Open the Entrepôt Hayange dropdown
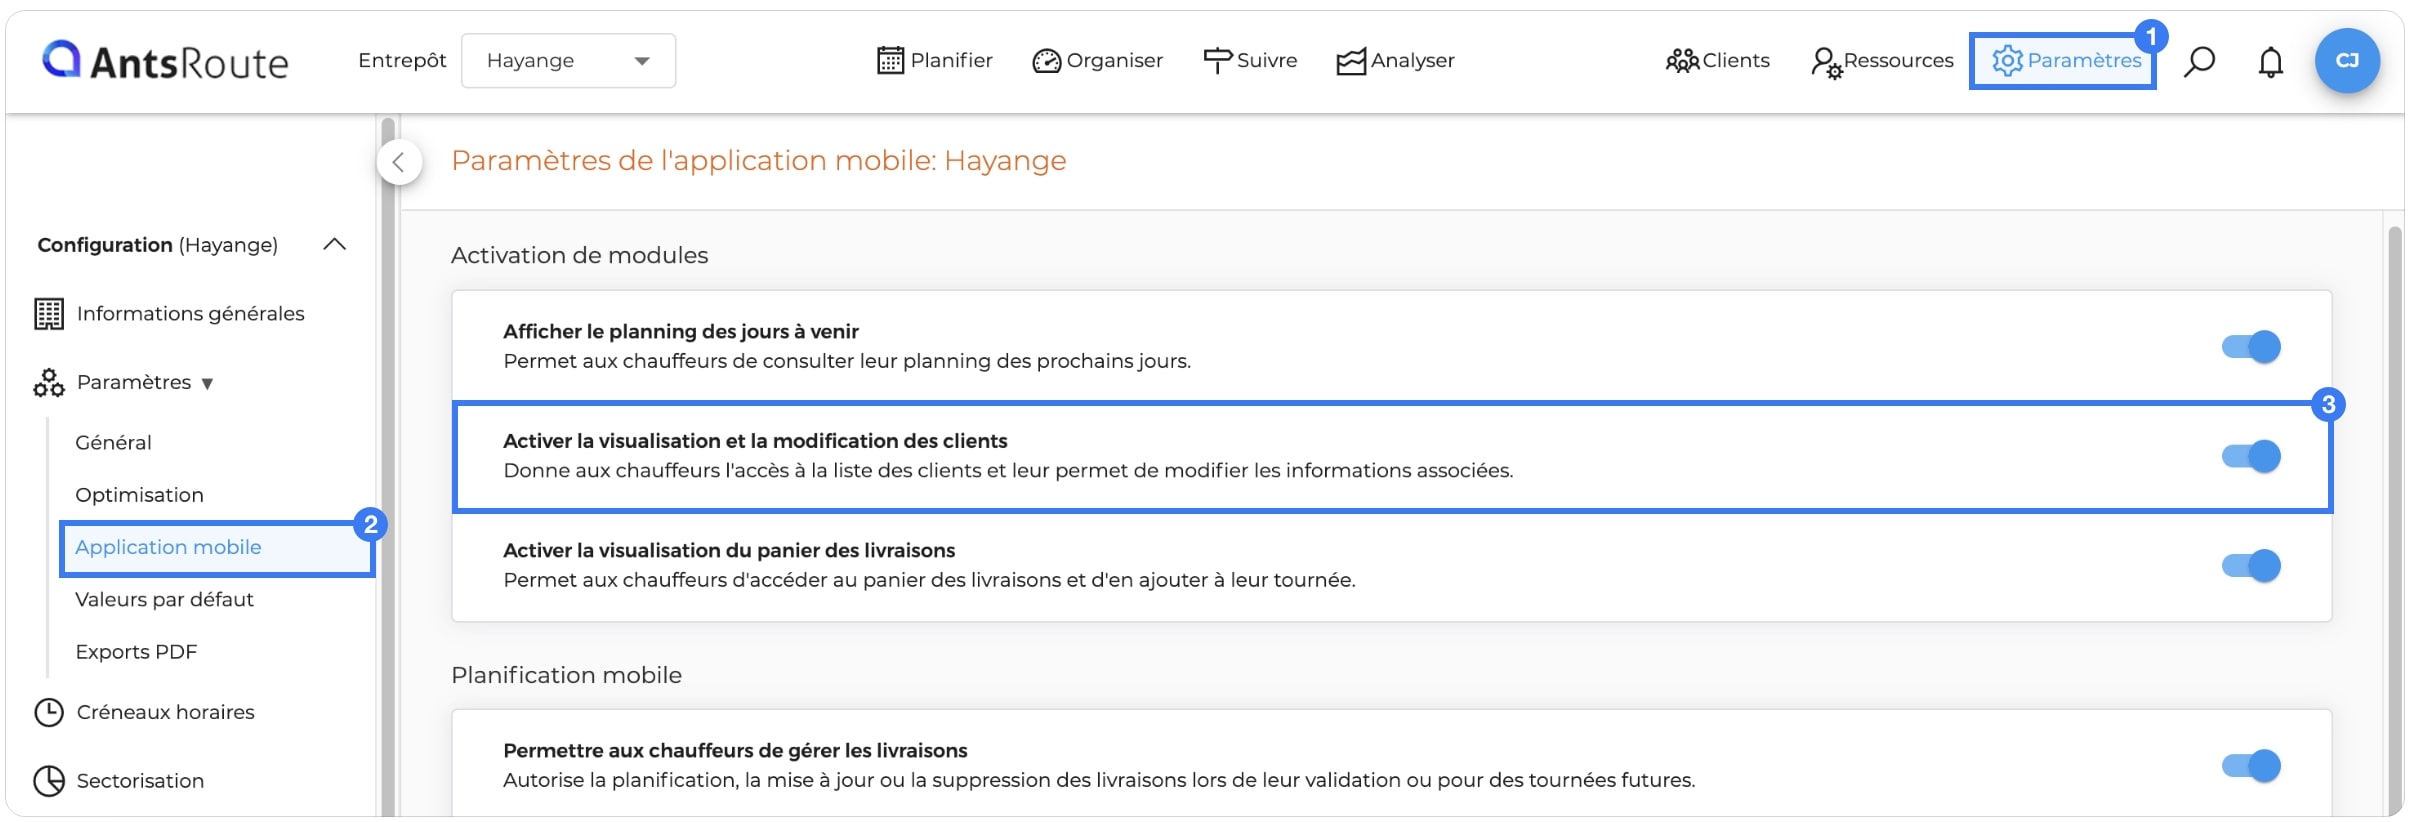This screenshot has width=2410, height=822. (568, 61)
